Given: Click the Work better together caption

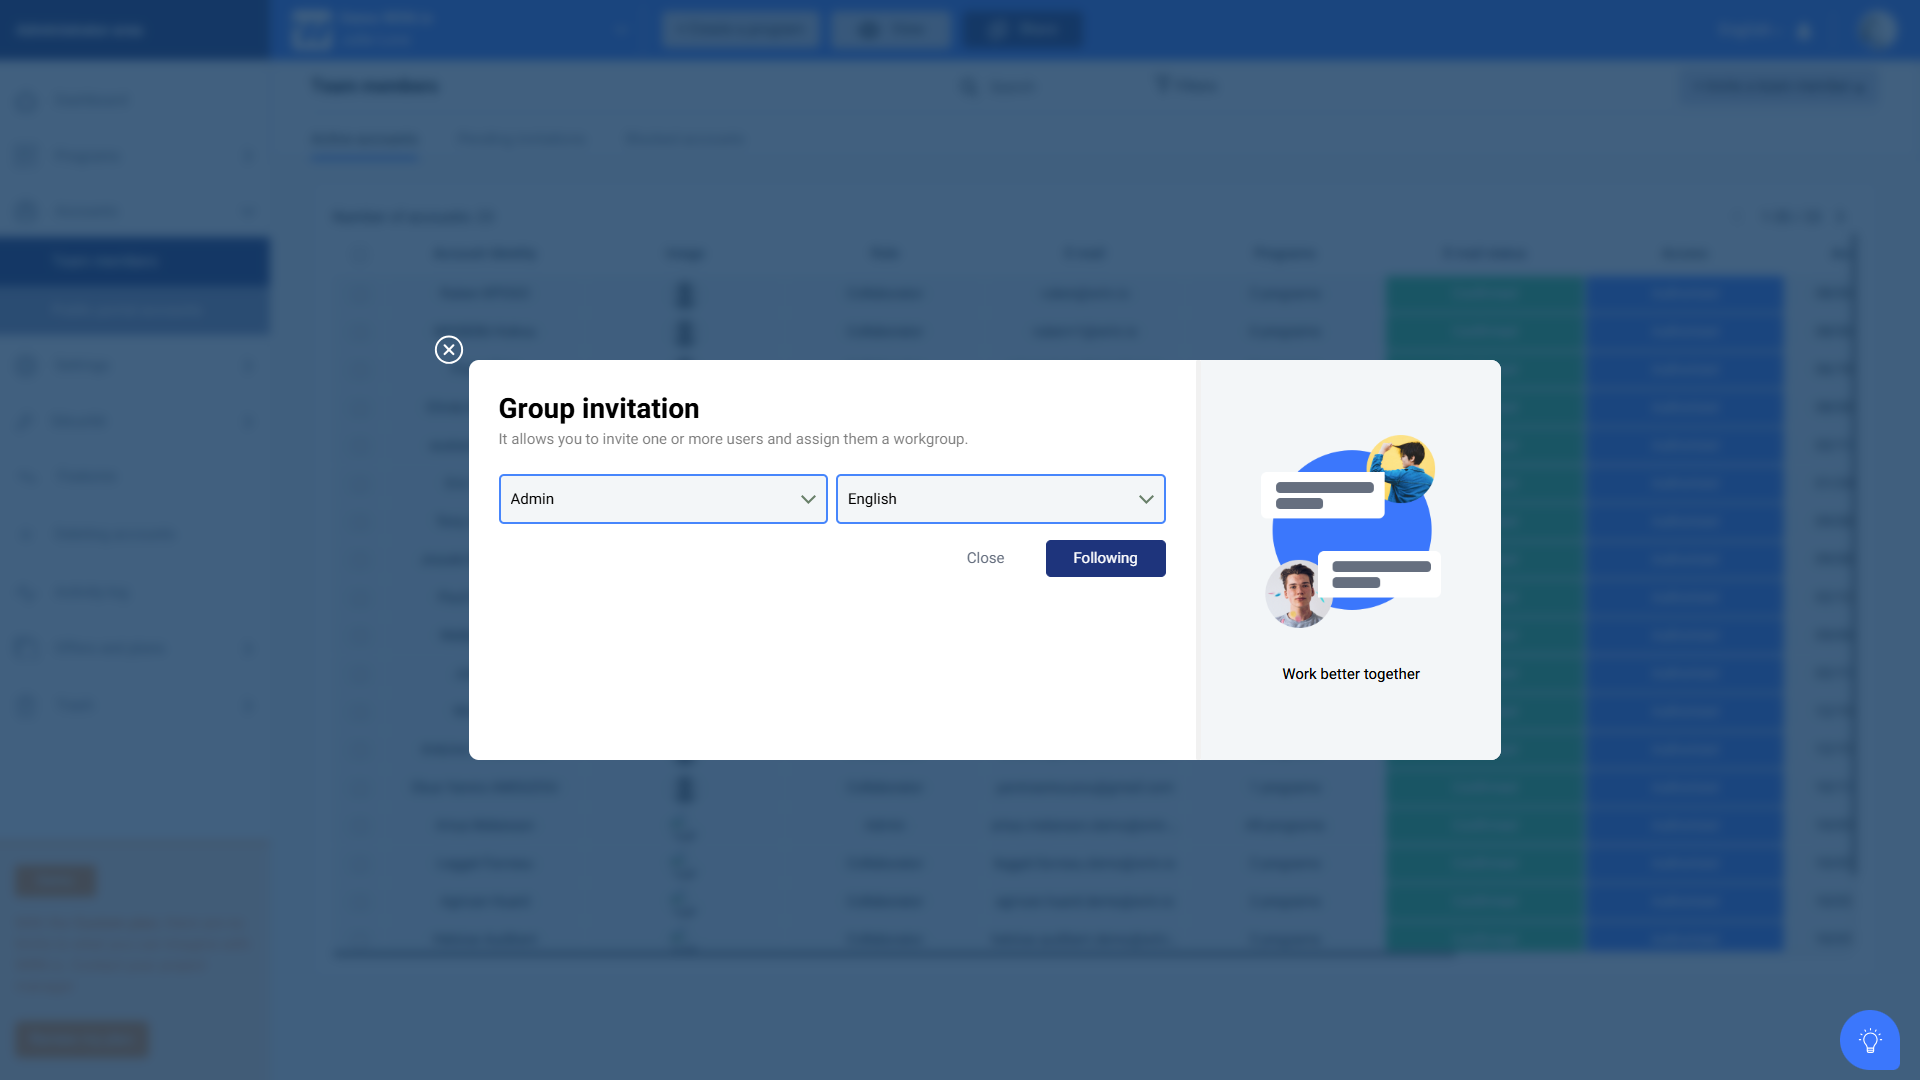Looking at the screenshot, I should tap(1350, 674).
